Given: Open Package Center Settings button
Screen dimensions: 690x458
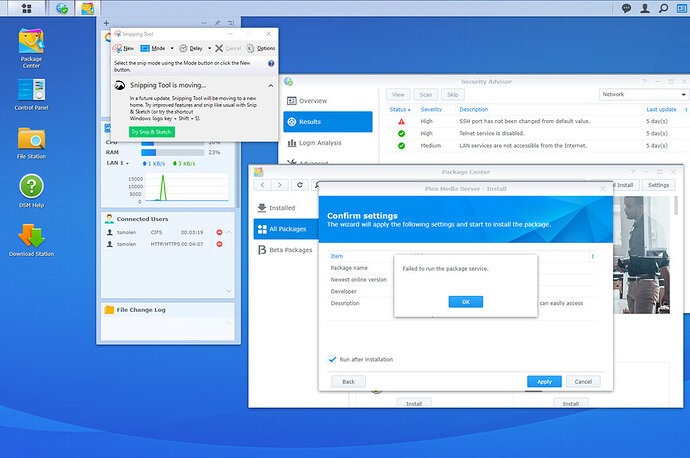Looking at the screenshot, I should tap(658, 185).
